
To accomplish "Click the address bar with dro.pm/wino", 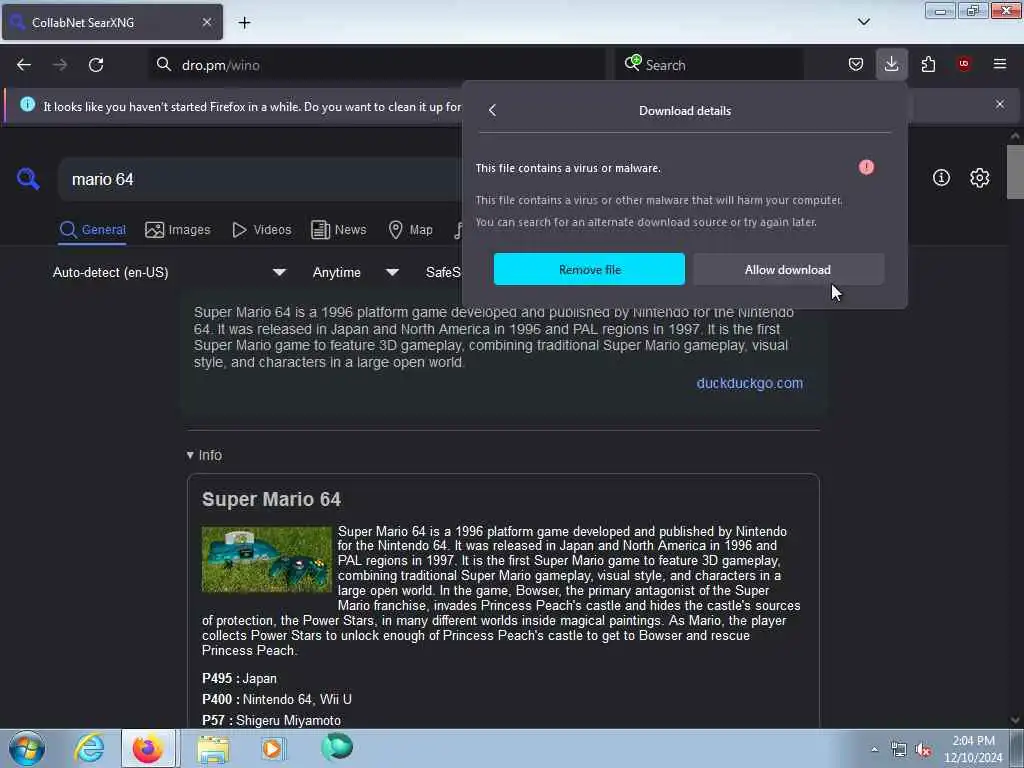I will pyautogui.click(x=377, y=65).
